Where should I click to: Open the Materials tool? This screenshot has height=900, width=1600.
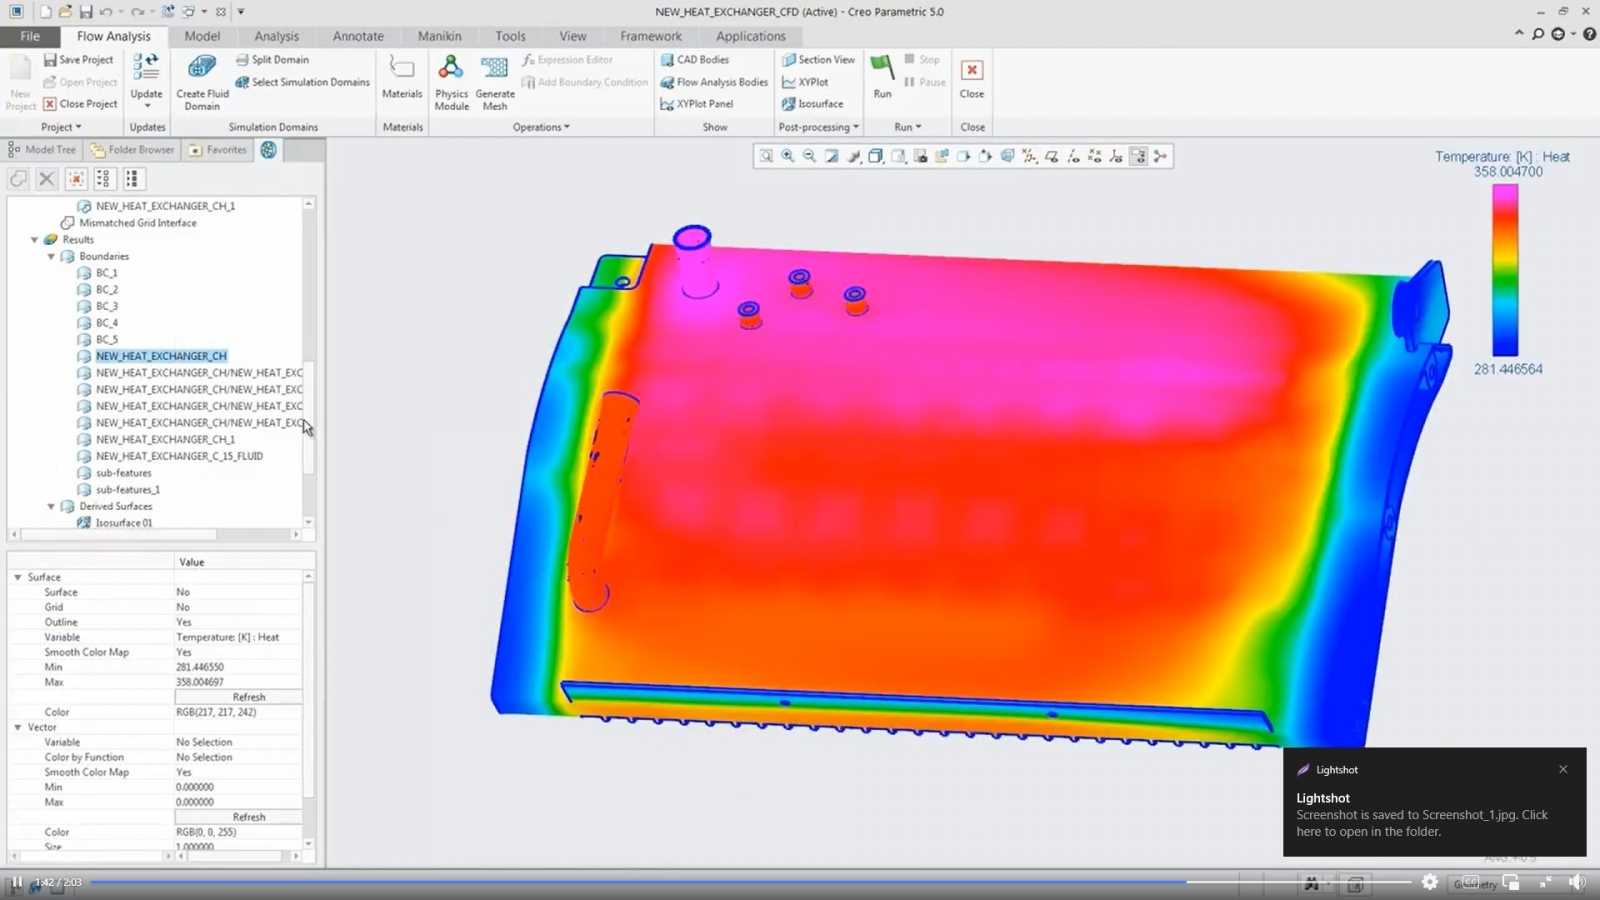[402, 80]
